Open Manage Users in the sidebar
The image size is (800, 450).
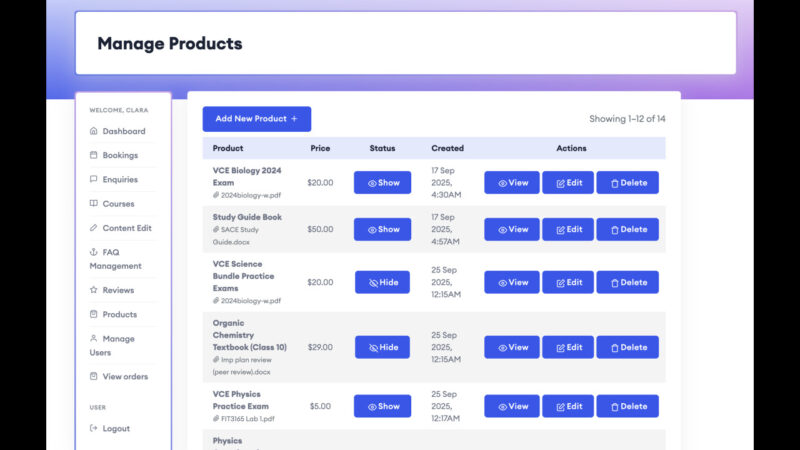coord(113,345)
